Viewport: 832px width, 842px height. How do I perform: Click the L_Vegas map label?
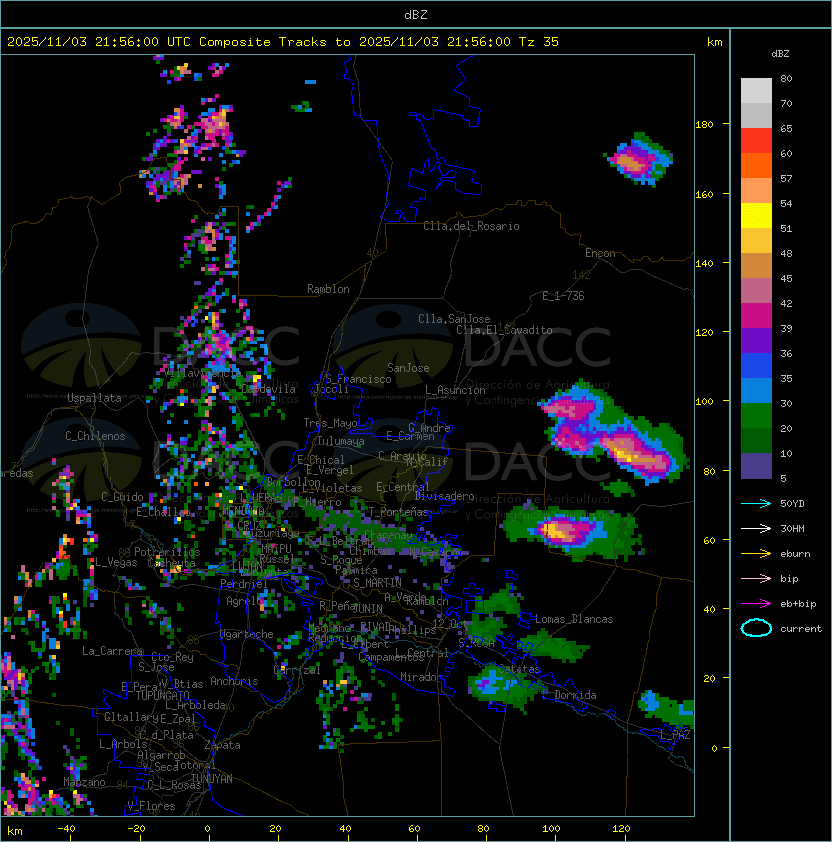coord(115,562)
